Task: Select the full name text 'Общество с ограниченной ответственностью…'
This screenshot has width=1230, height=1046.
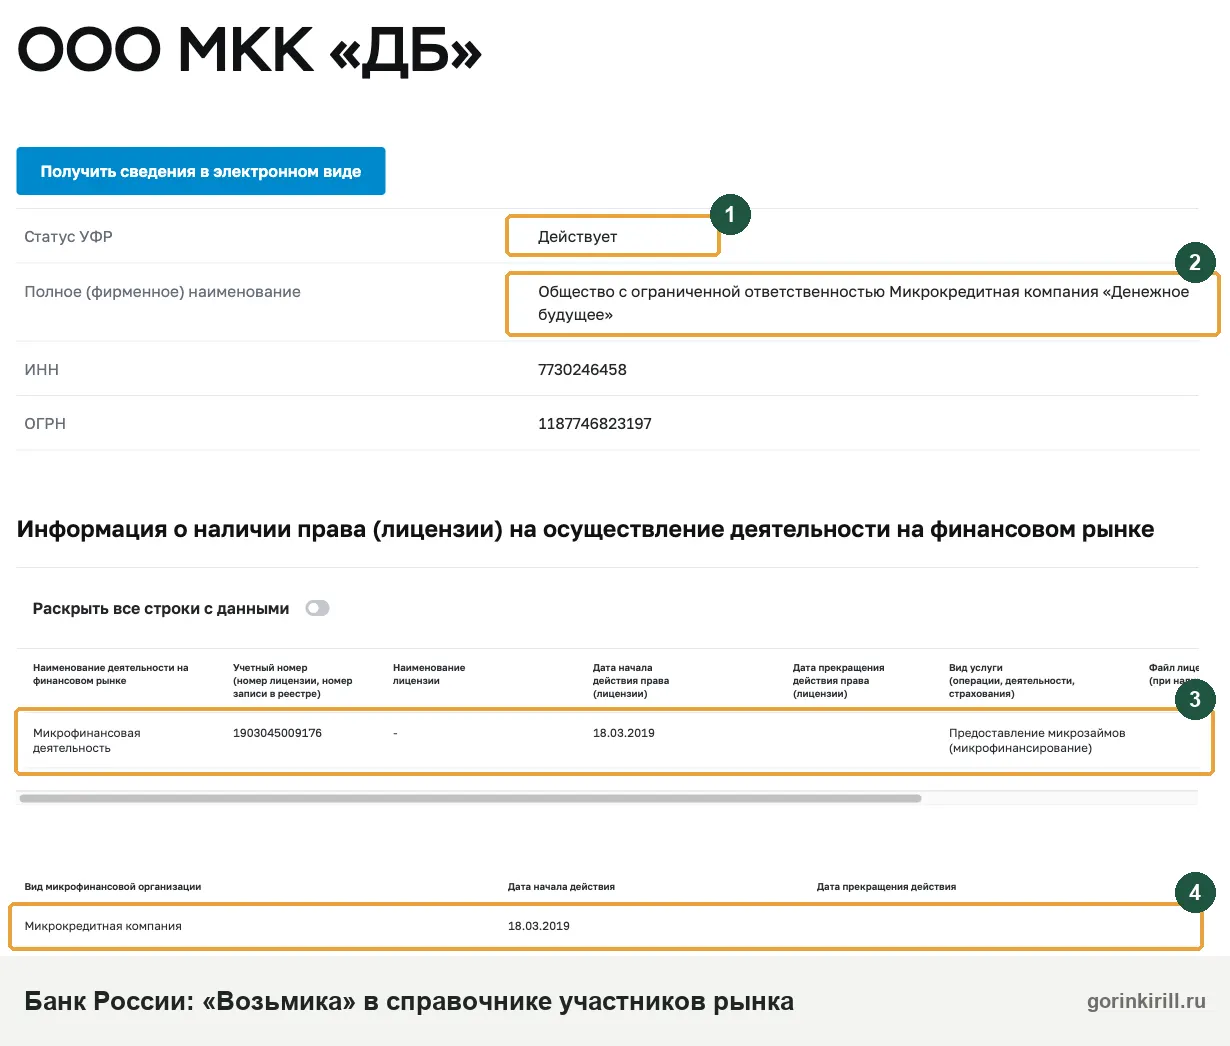Action: (863, 303)
